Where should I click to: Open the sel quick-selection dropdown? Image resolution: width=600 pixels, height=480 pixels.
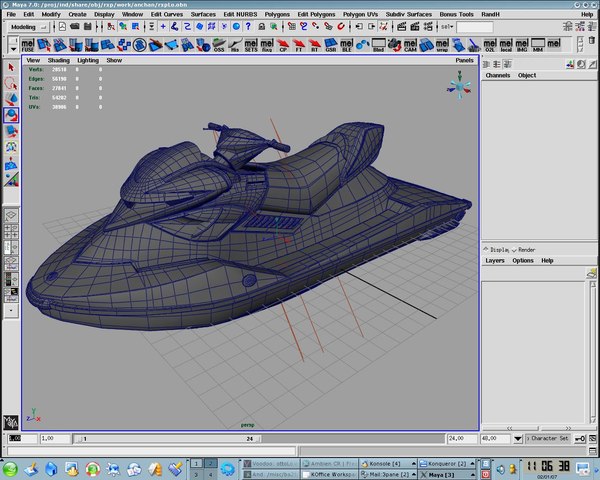coord(447,27)
